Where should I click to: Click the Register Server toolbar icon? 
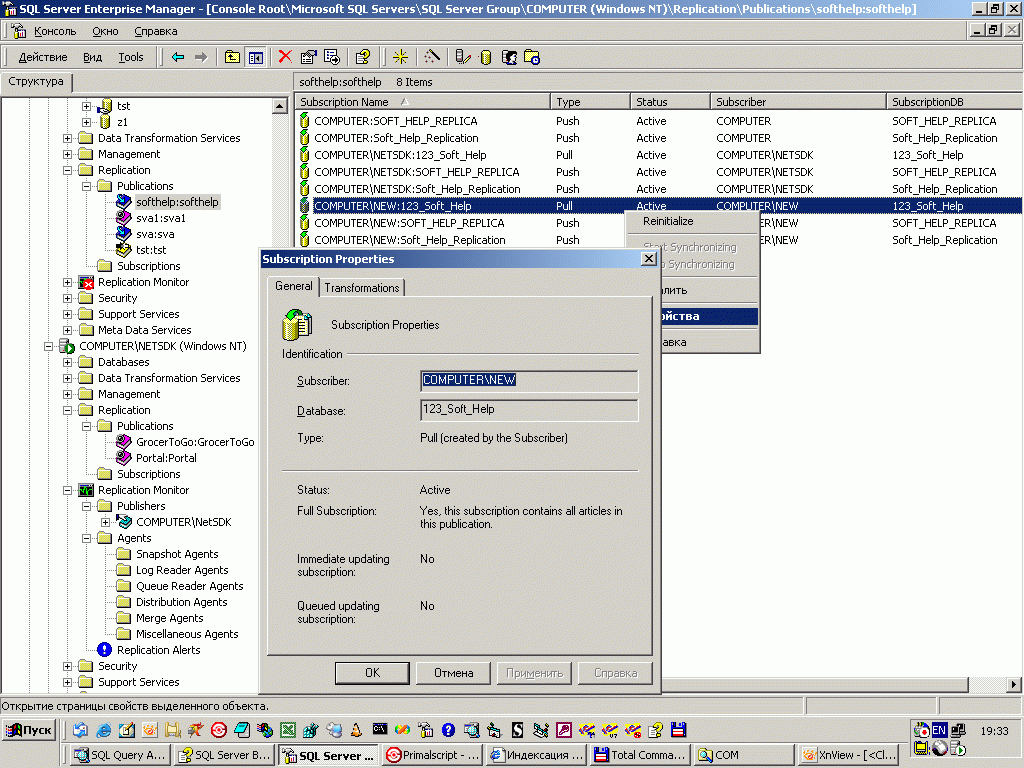point(462,57)
